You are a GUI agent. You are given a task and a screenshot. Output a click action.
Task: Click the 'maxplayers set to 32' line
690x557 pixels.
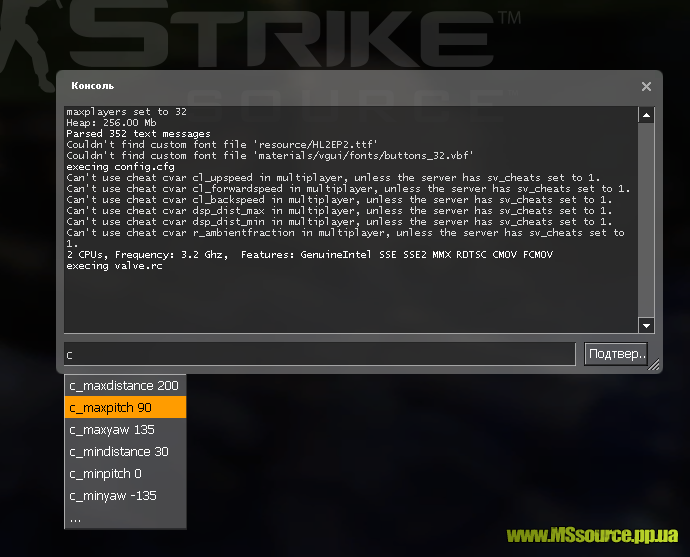click(126, 112)
